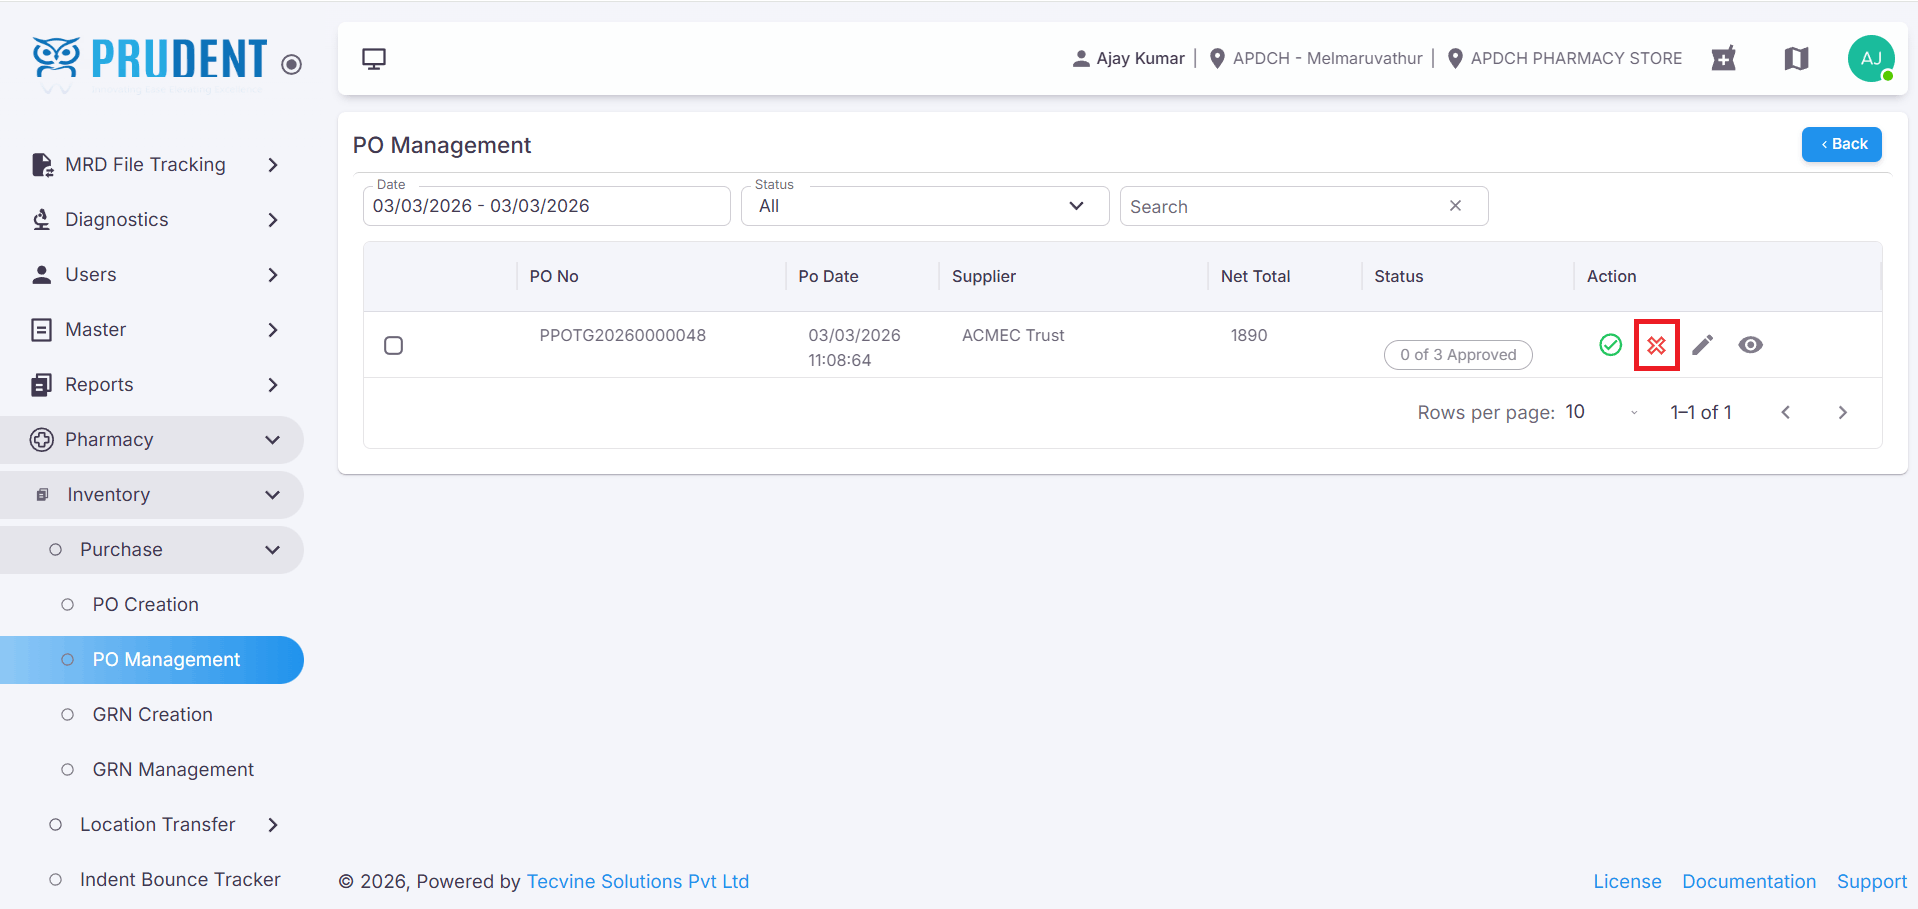The width and height of the screenshot is (1918, 909).
Task: Click Users person icon in sidebar
Action: click(x=42, y=275)
